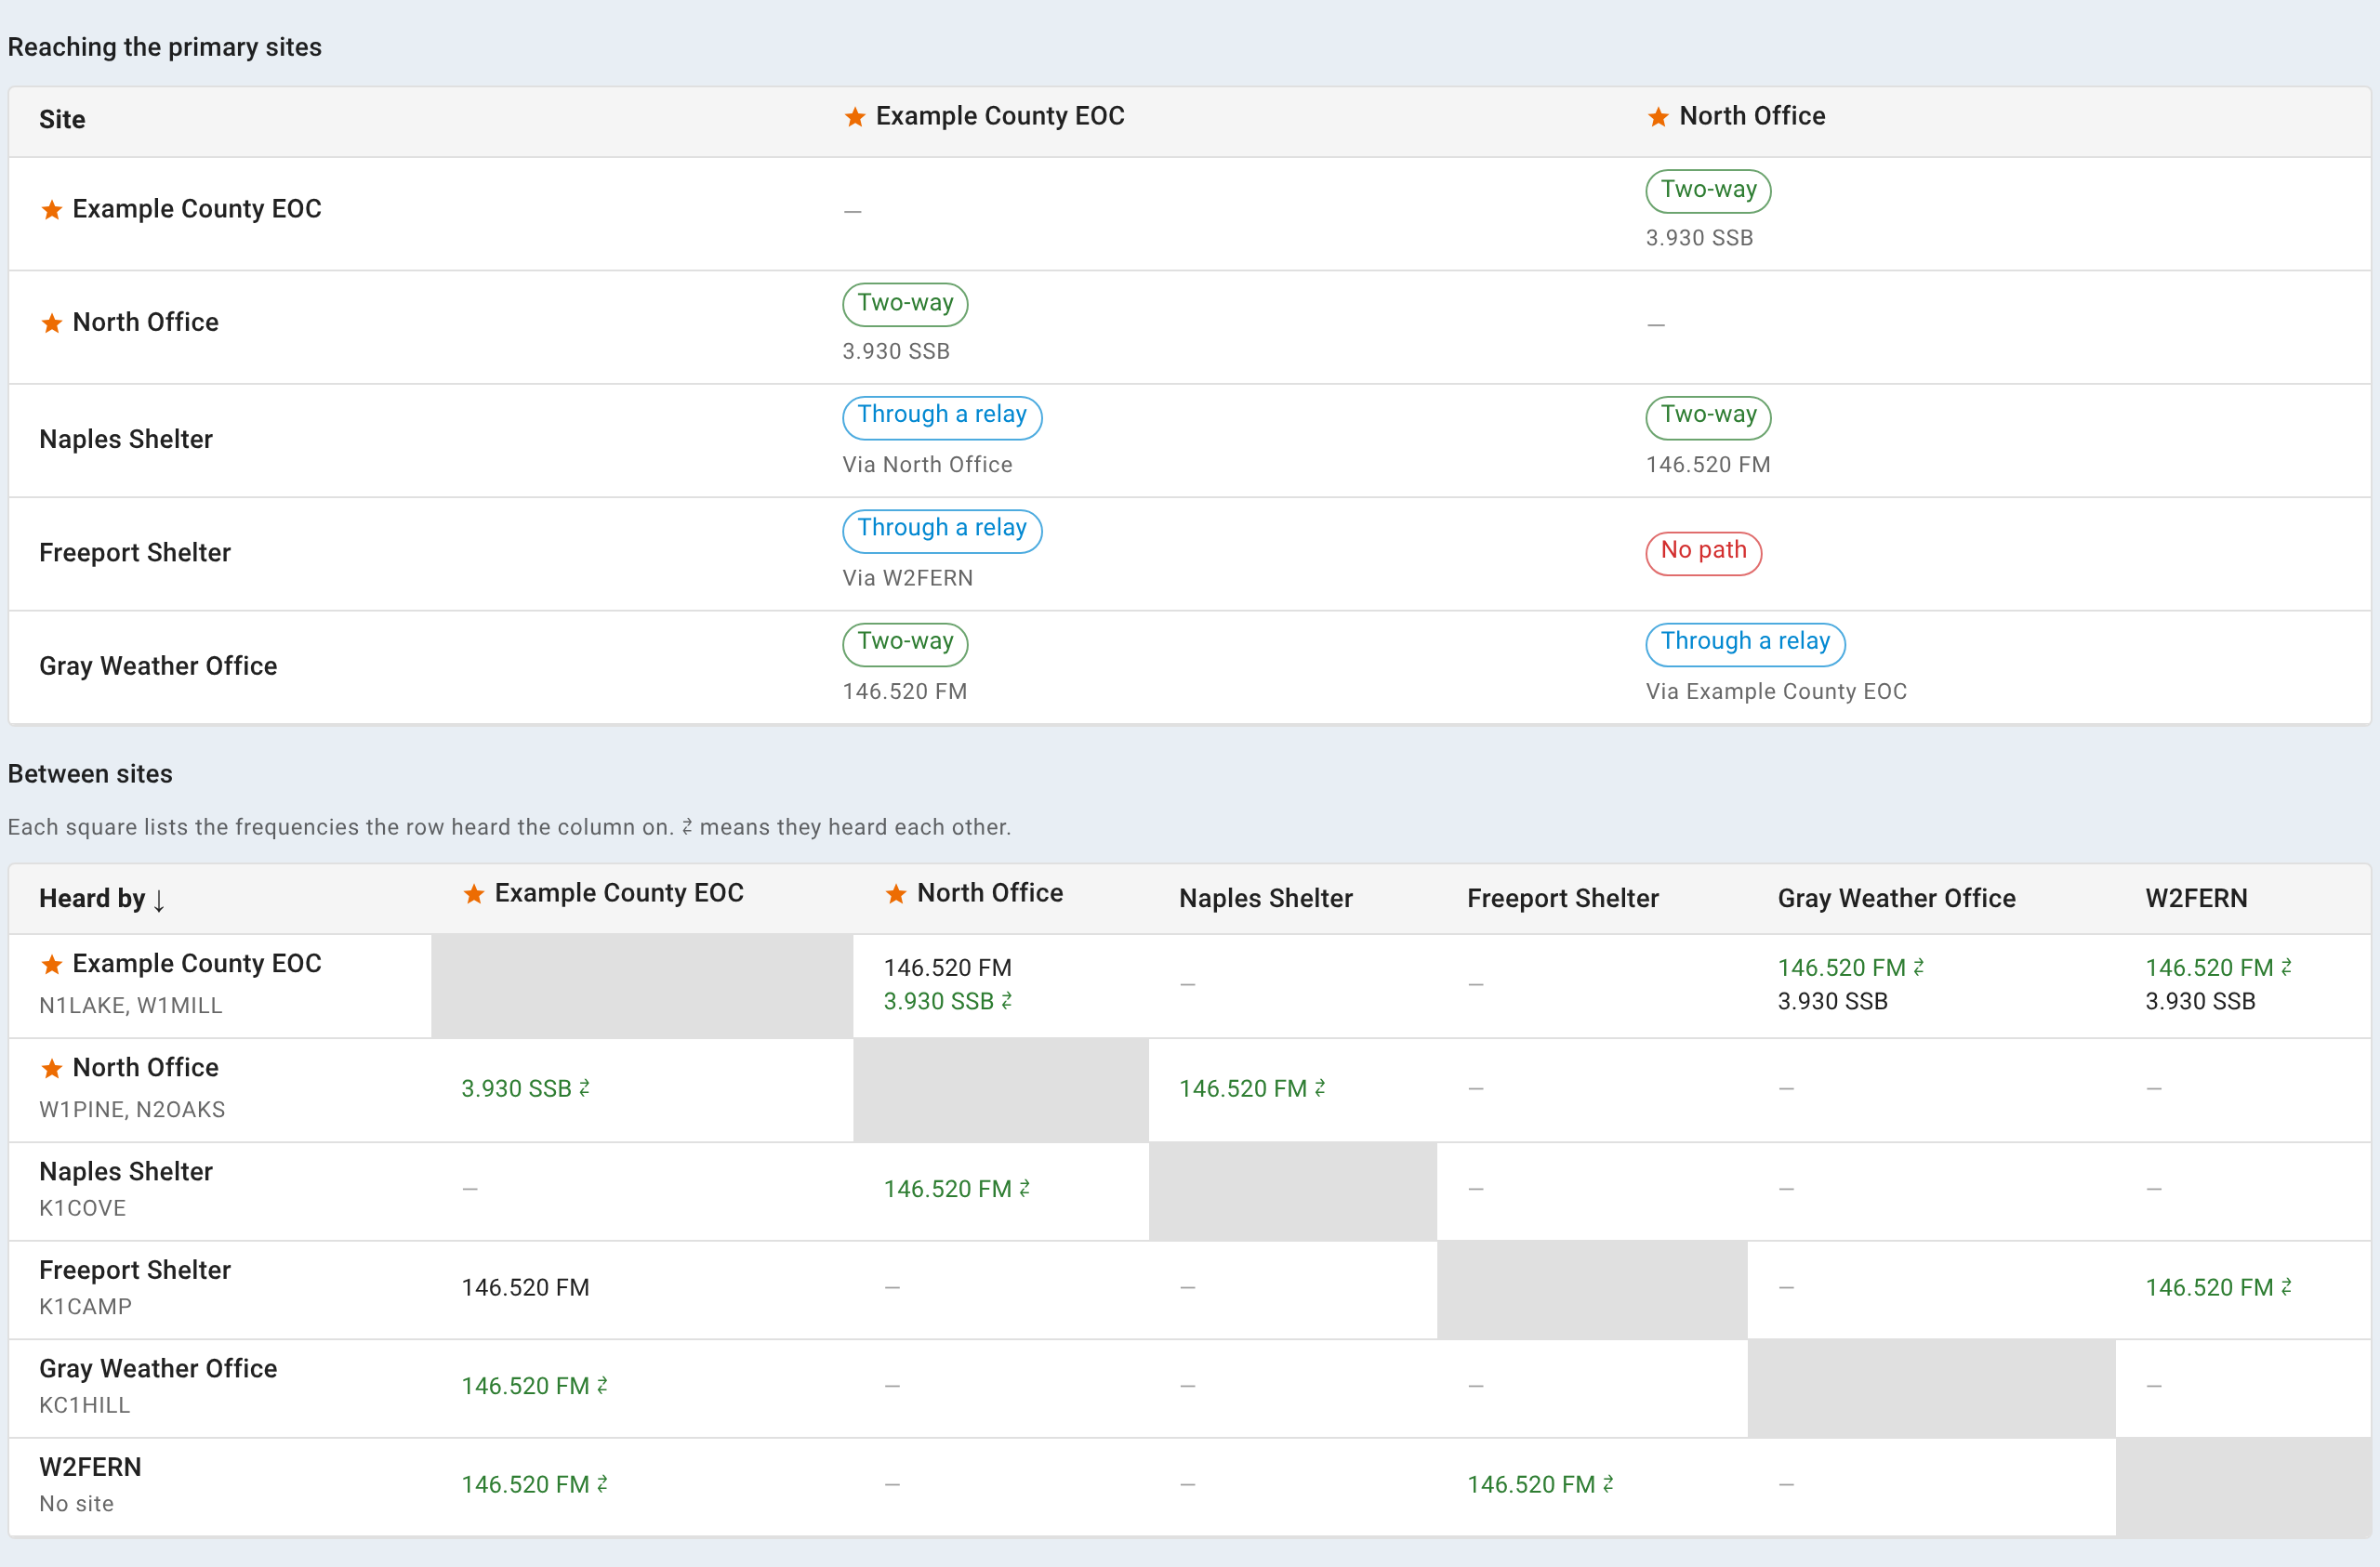The height and width of the screenshot is (1567, 2380).
Task: Click the Freeport Shelter column header in Between sites
Action: coord(1562,899)
